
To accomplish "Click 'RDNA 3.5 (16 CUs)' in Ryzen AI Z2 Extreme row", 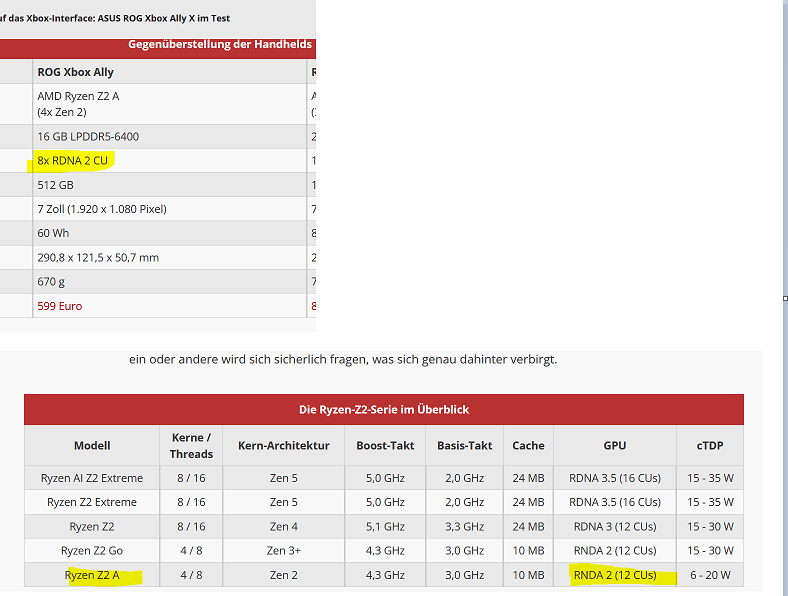I will [615, 478].
